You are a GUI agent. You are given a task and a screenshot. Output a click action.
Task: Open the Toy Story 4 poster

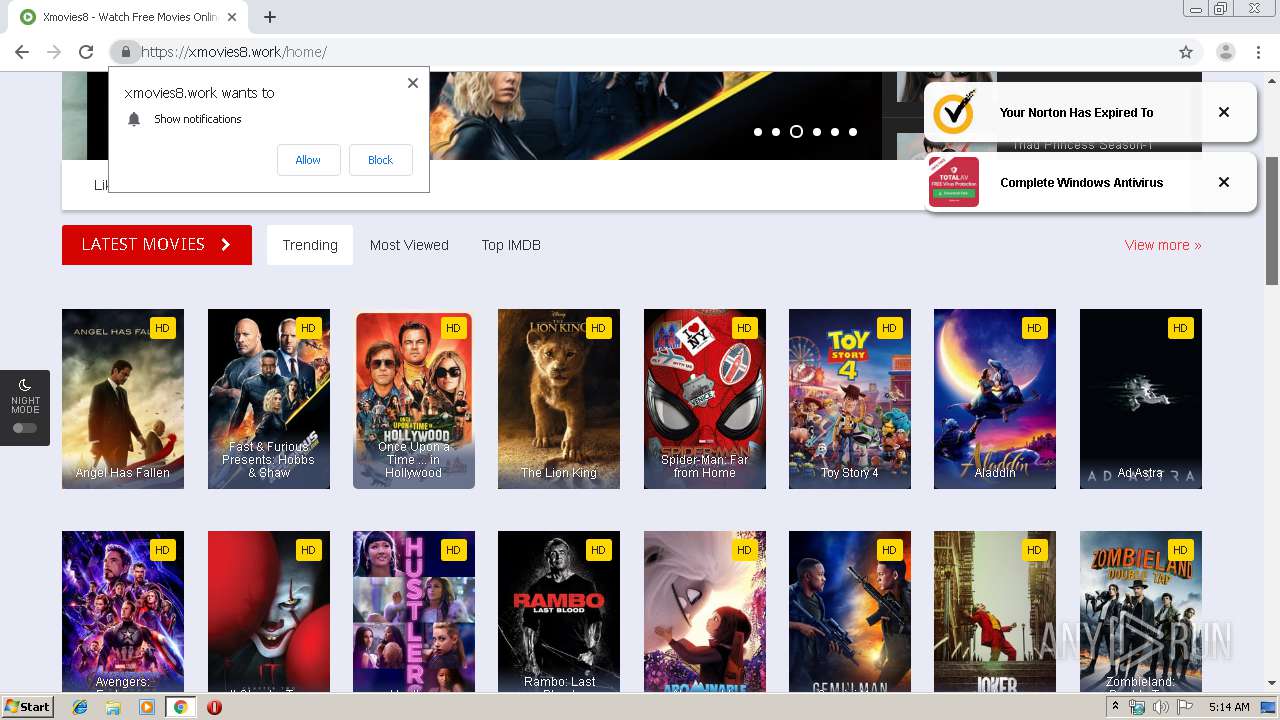(x=850, y=399)
